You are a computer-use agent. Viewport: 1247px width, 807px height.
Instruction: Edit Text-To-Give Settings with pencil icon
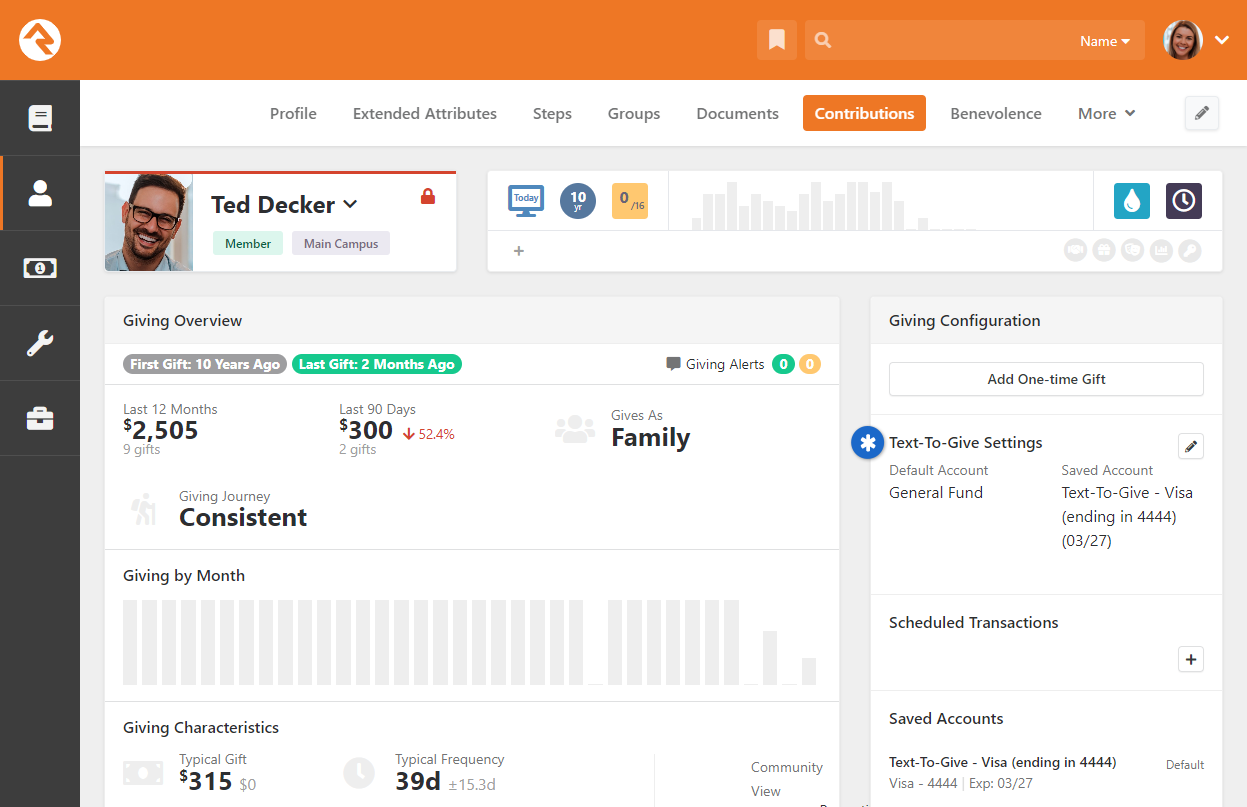point(1190,447)
